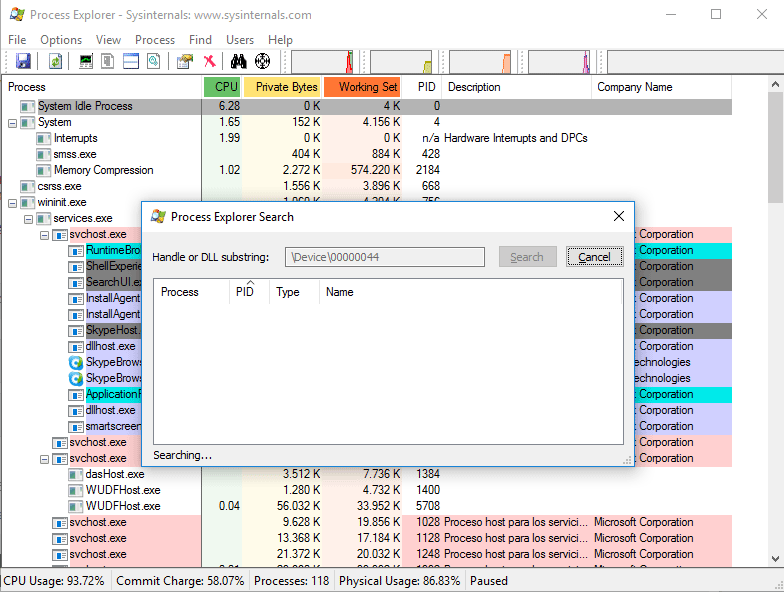Open the File menu
Viewport: 784px width, 594px height.
[x=17, y=40]
